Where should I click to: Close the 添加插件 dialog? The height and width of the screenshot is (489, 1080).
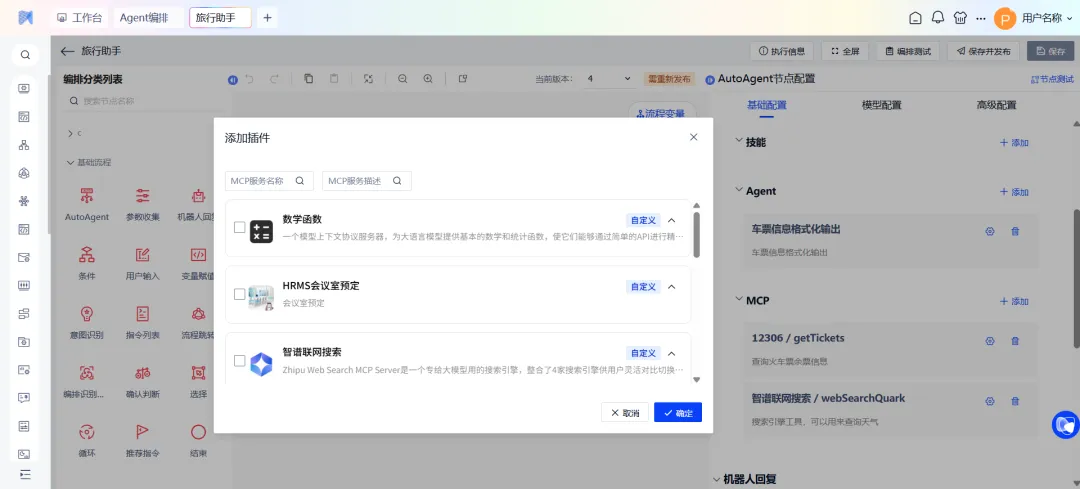[694, 137]
